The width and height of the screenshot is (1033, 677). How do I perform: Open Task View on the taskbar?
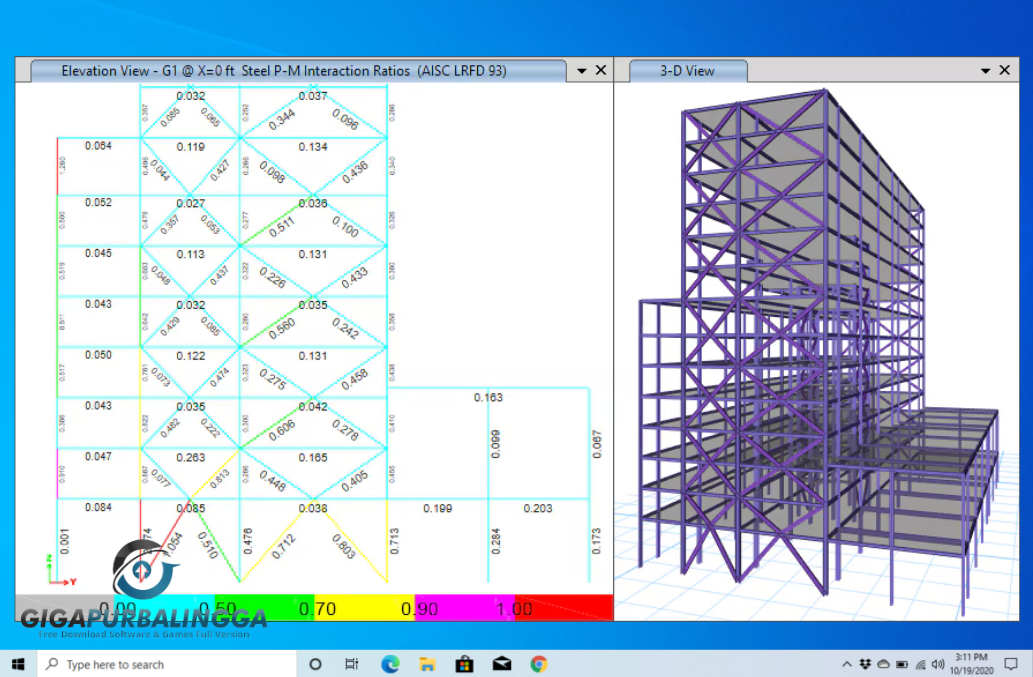point(352,663)
